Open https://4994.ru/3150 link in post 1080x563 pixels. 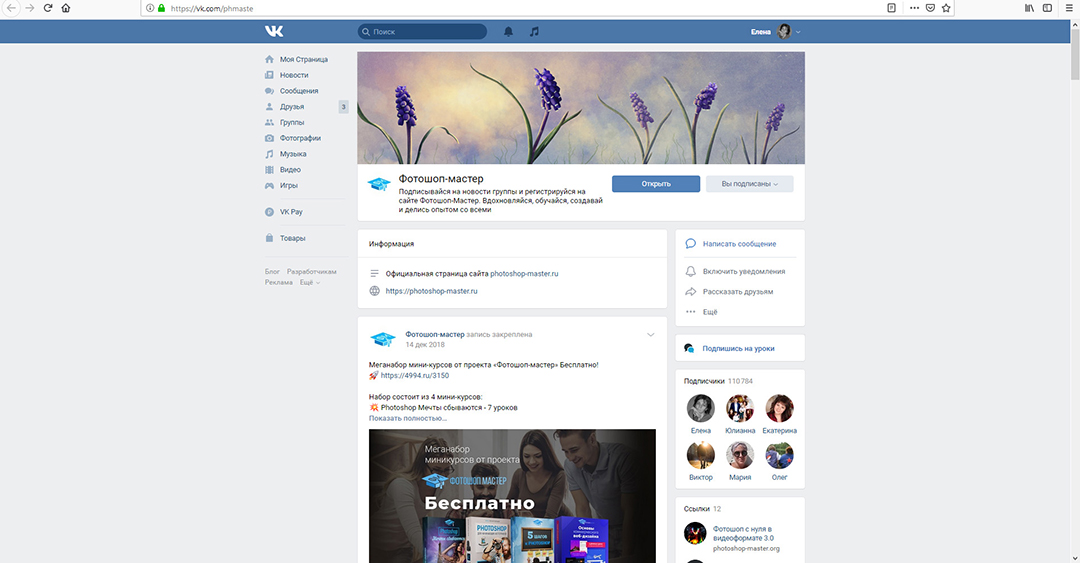pos(415,376)
